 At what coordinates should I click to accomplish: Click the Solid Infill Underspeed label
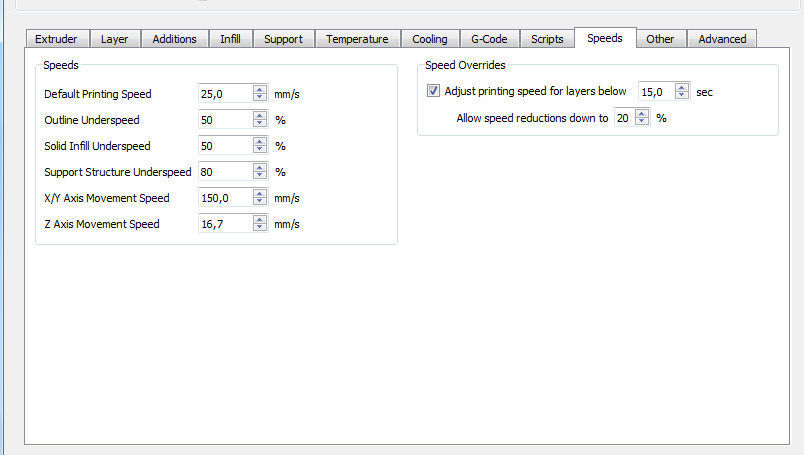pyautogui.click(x=97, y=146)
